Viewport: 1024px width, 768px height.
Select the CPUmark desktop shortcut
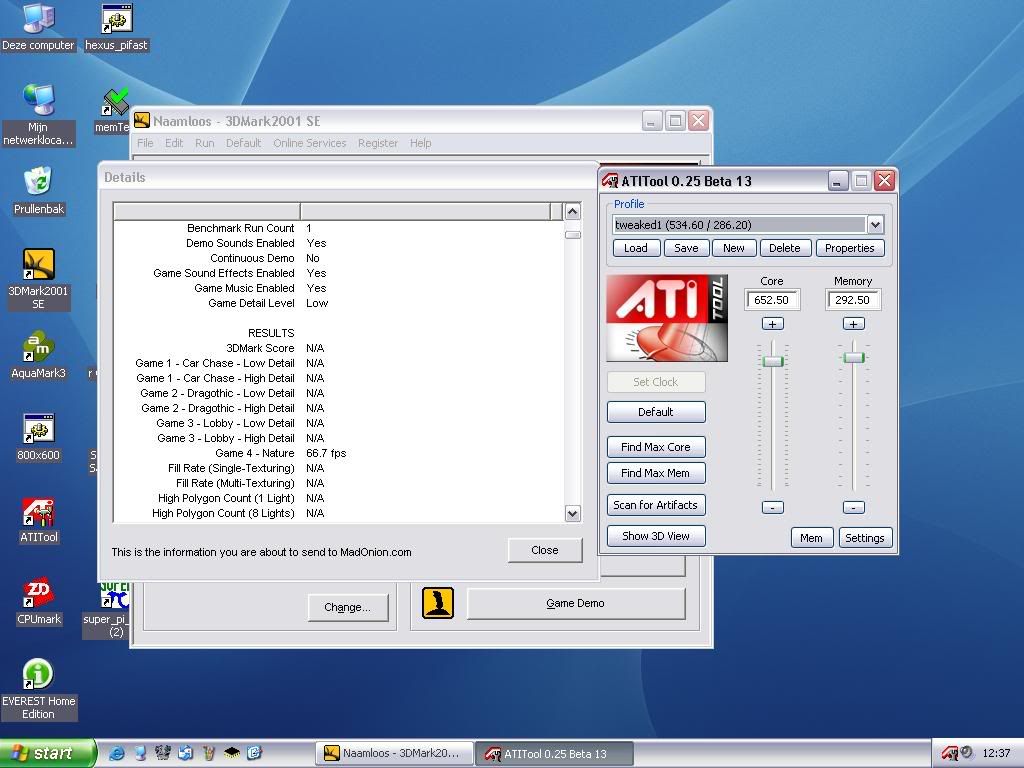click(39, 601)
